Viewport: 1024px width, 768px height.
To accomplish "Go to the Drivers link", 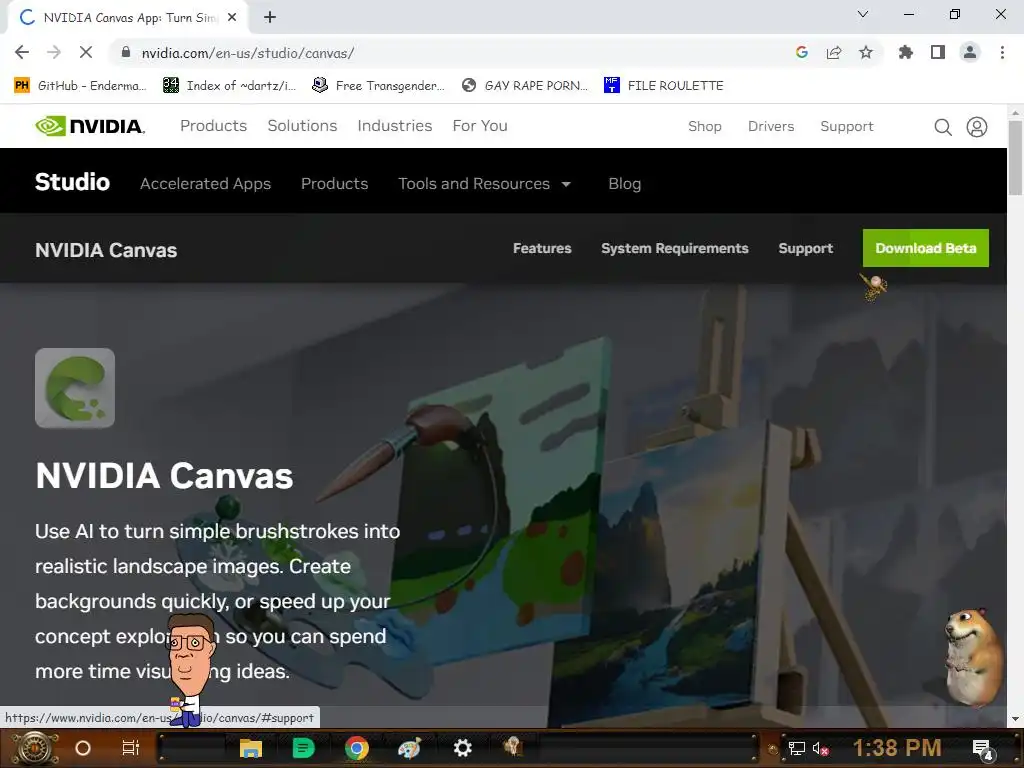I will point(771,127).
